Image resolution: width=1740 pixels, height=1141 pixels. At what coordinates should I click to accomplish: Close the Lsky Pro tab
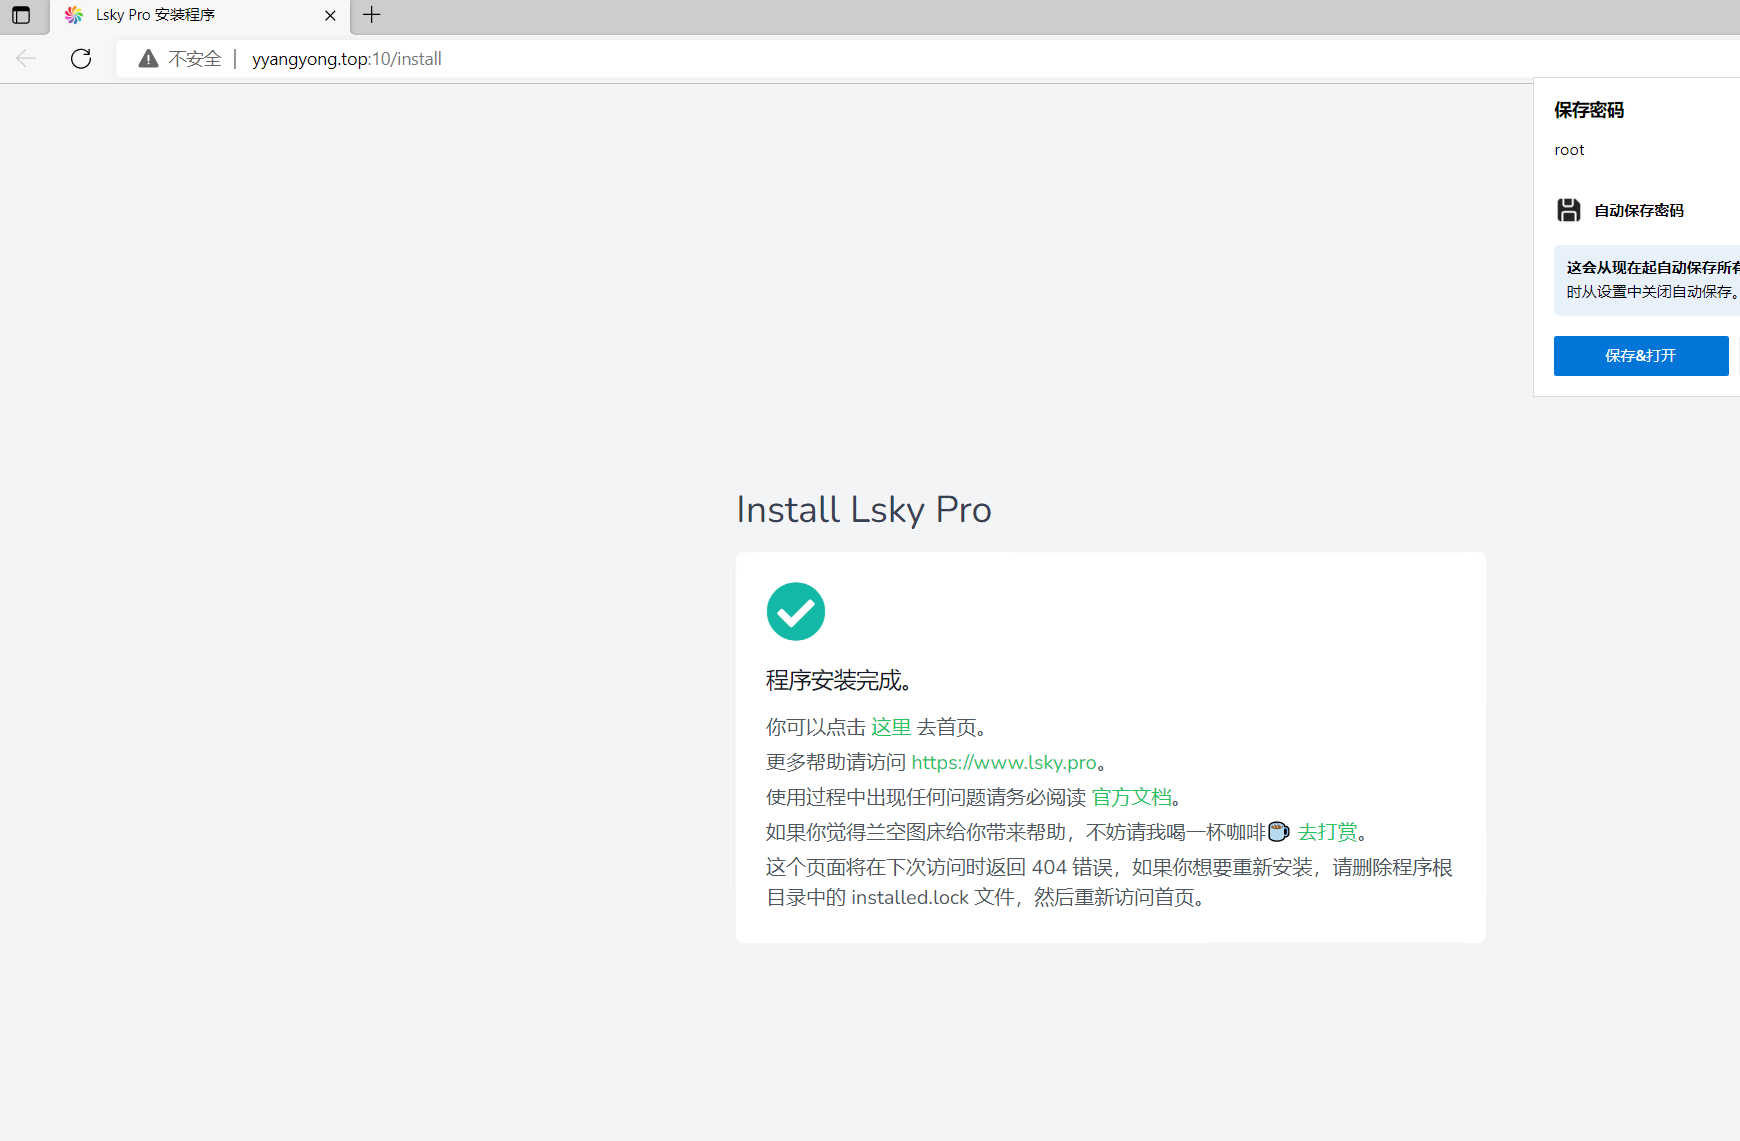point(330,15)
